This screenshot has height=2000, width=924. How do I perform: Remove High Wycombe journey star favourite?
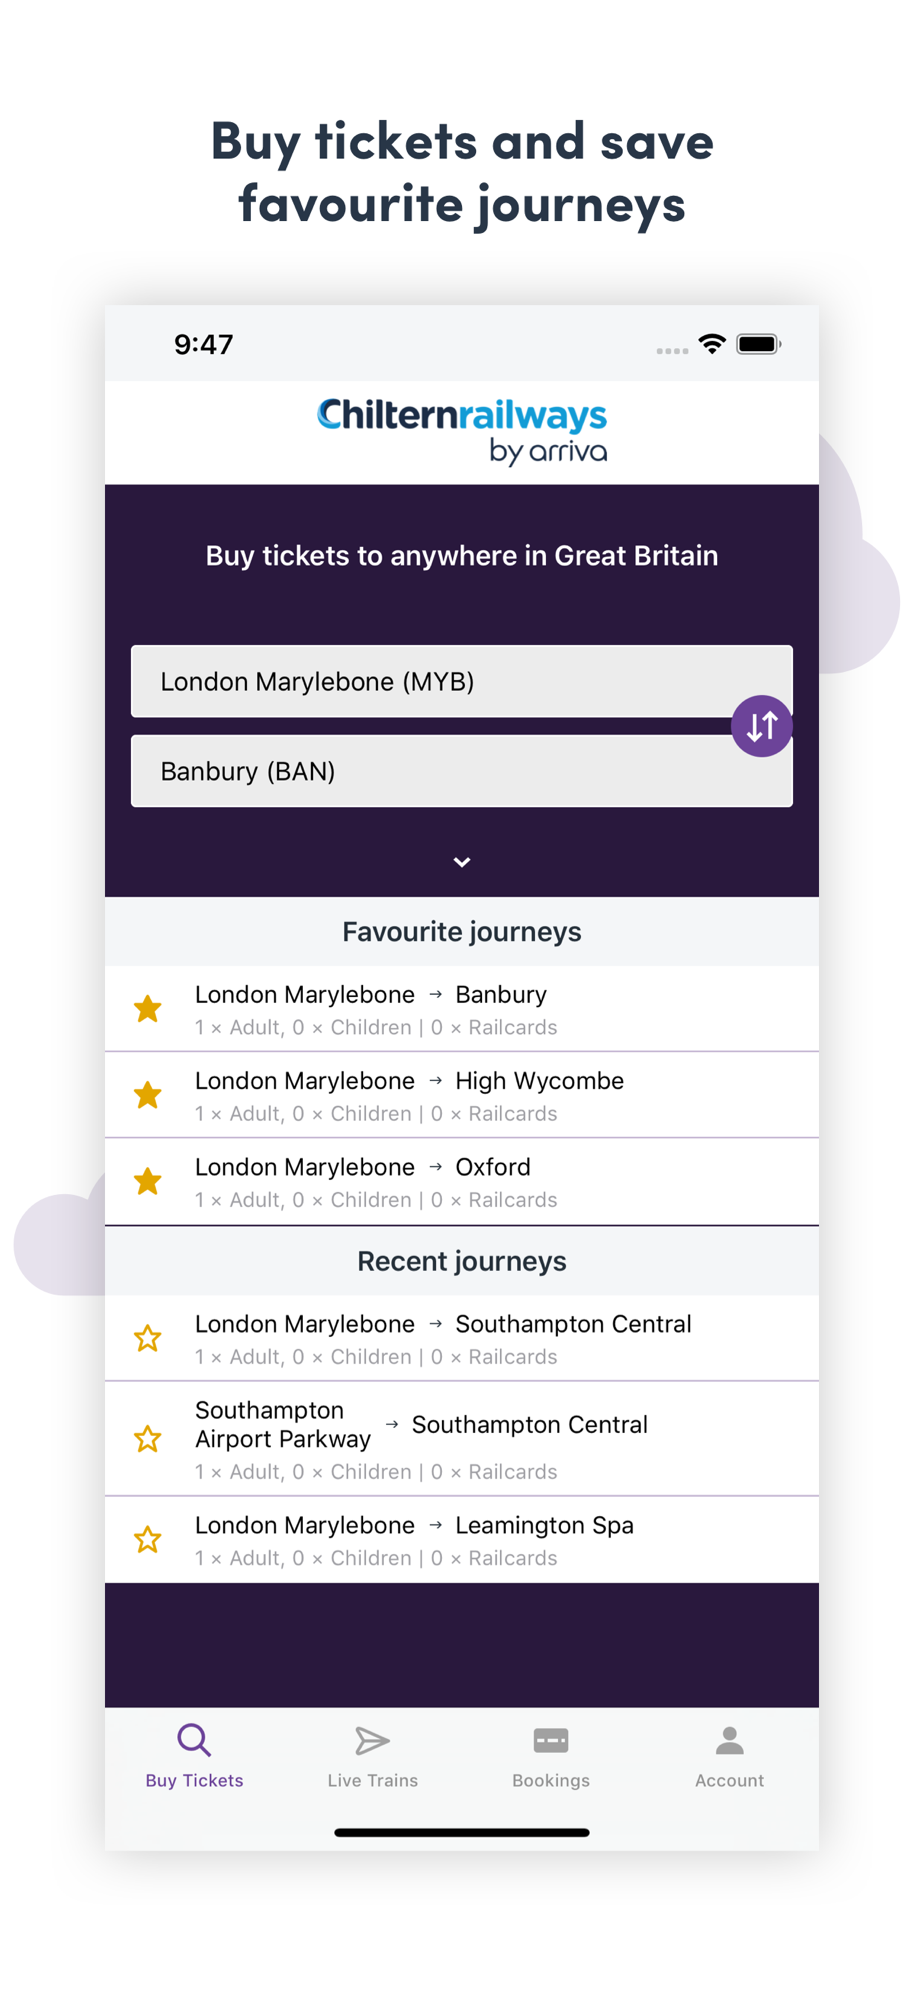coord(148,1095)
